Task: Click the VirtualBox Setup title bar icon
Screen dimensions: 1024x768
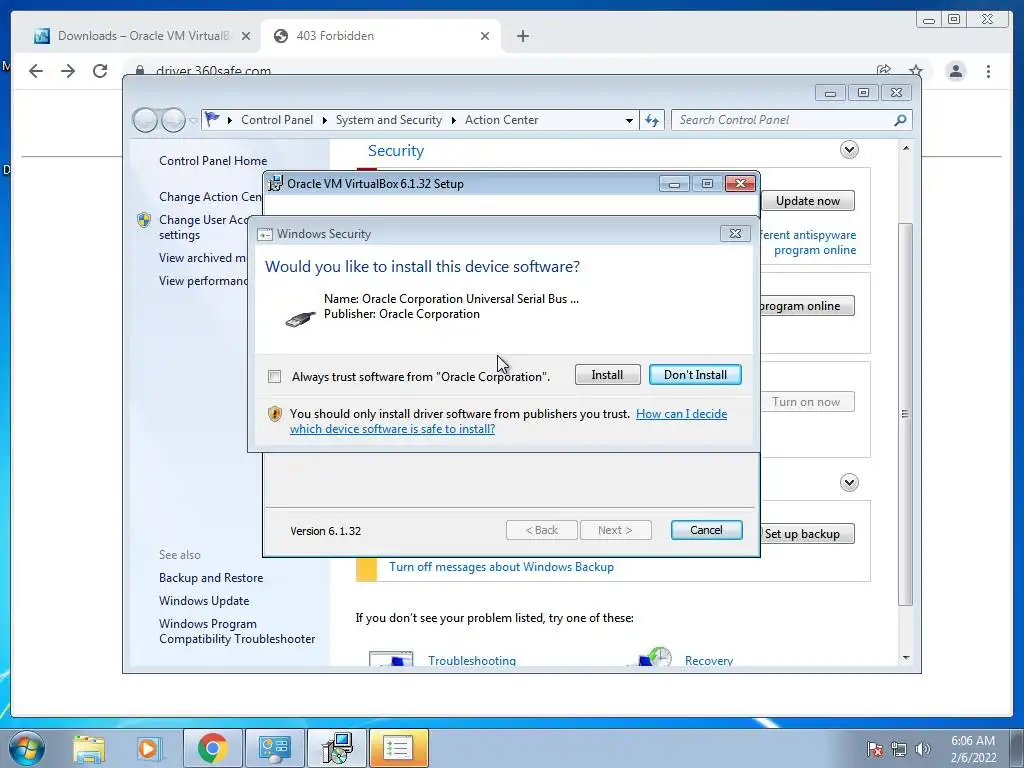Action: pos(276,184)
